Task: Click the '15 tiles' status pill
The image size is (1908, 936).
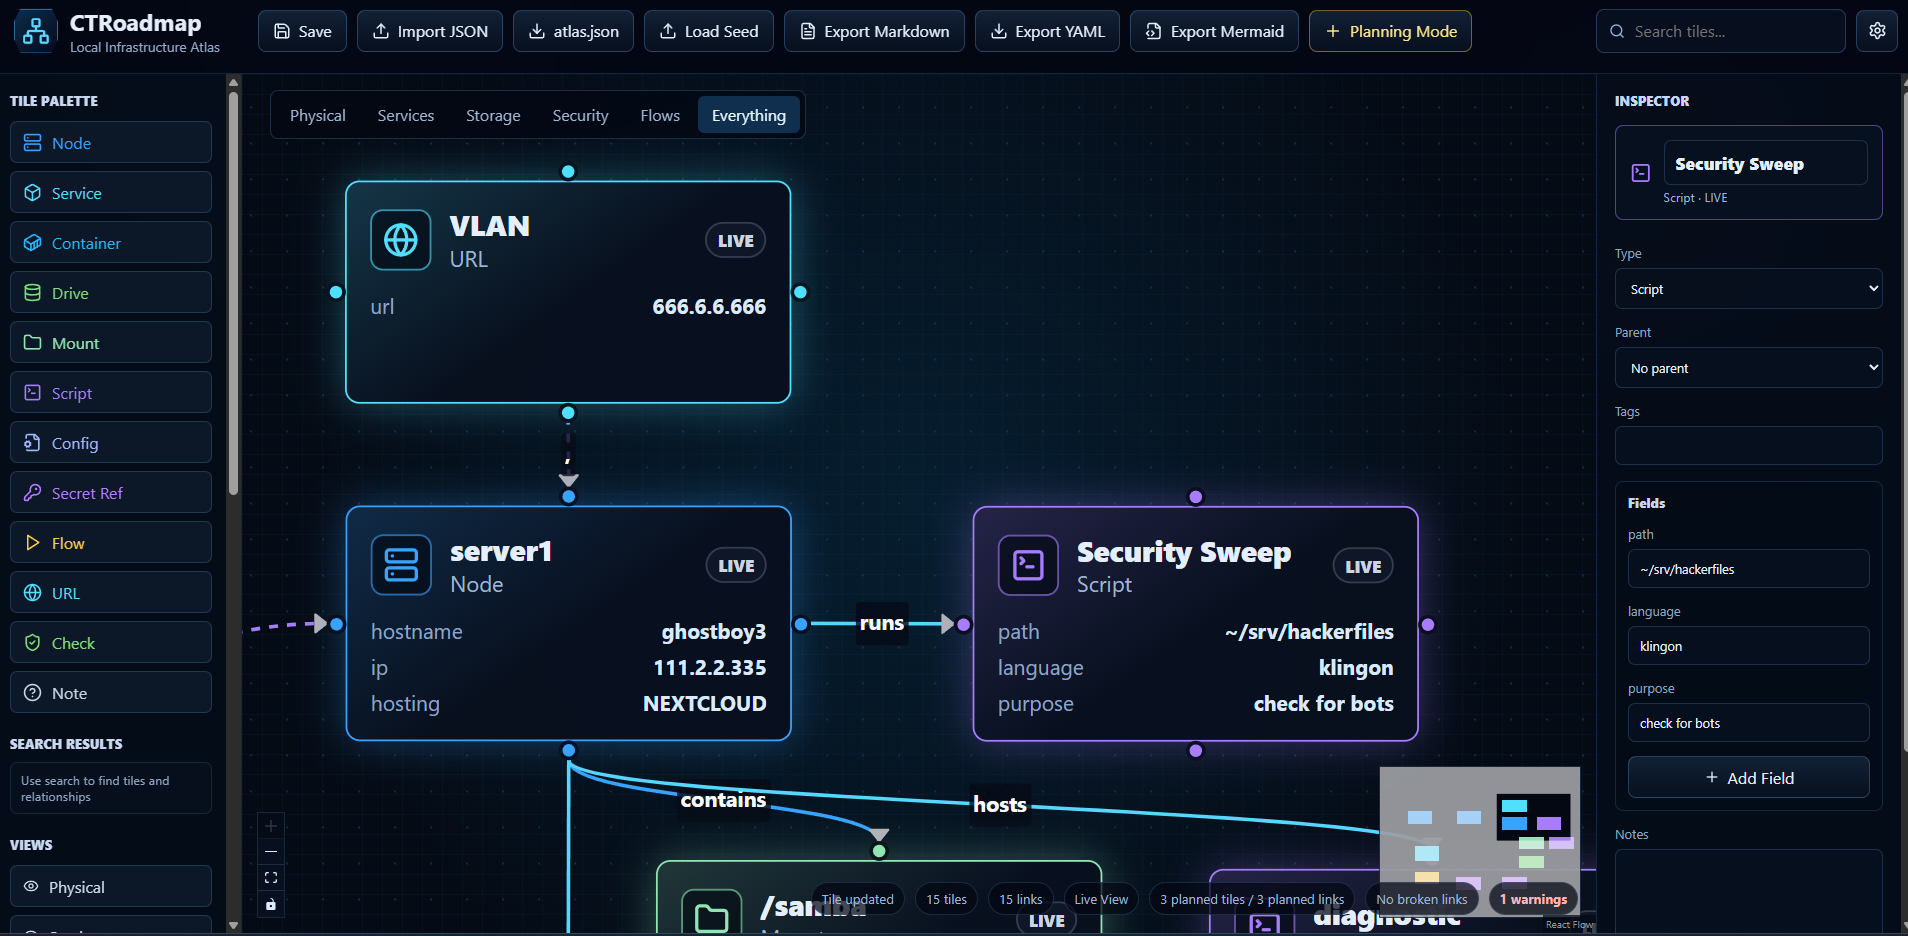Action: point(946,899)
